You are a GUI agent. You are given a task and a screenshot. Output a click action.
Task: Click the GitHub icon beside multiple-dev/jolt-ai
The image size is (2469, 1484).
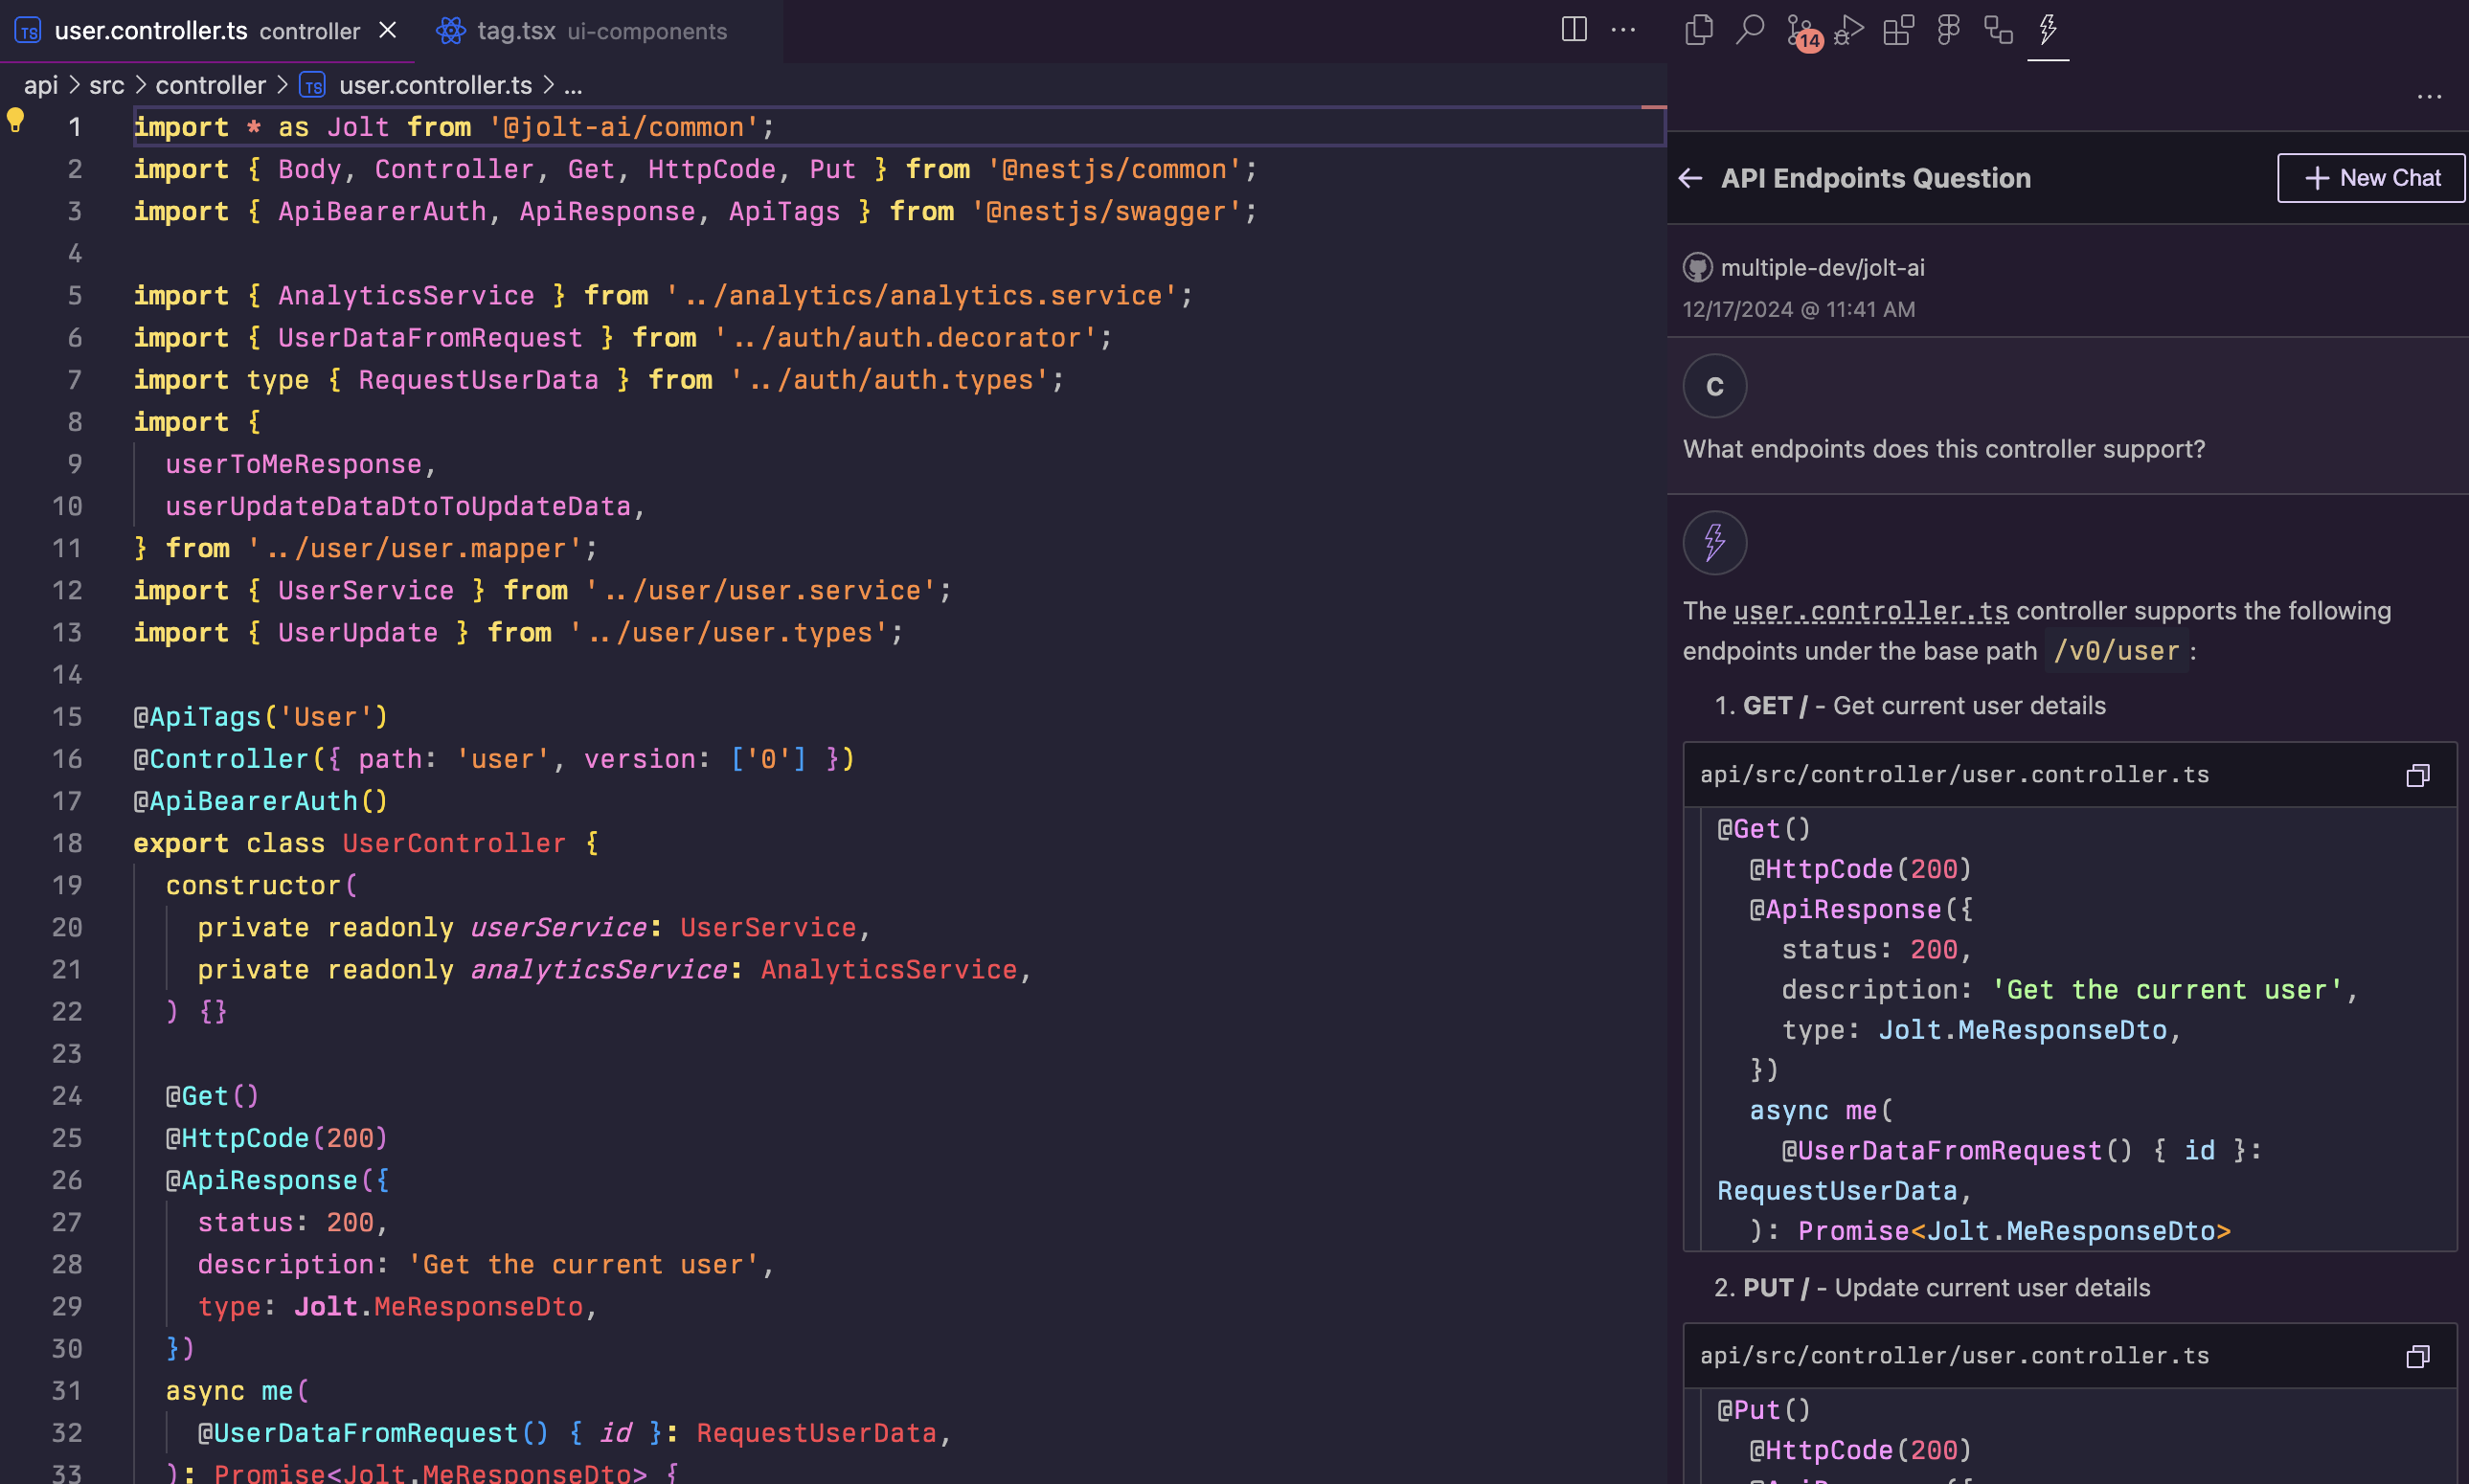tap(1697, 268)
